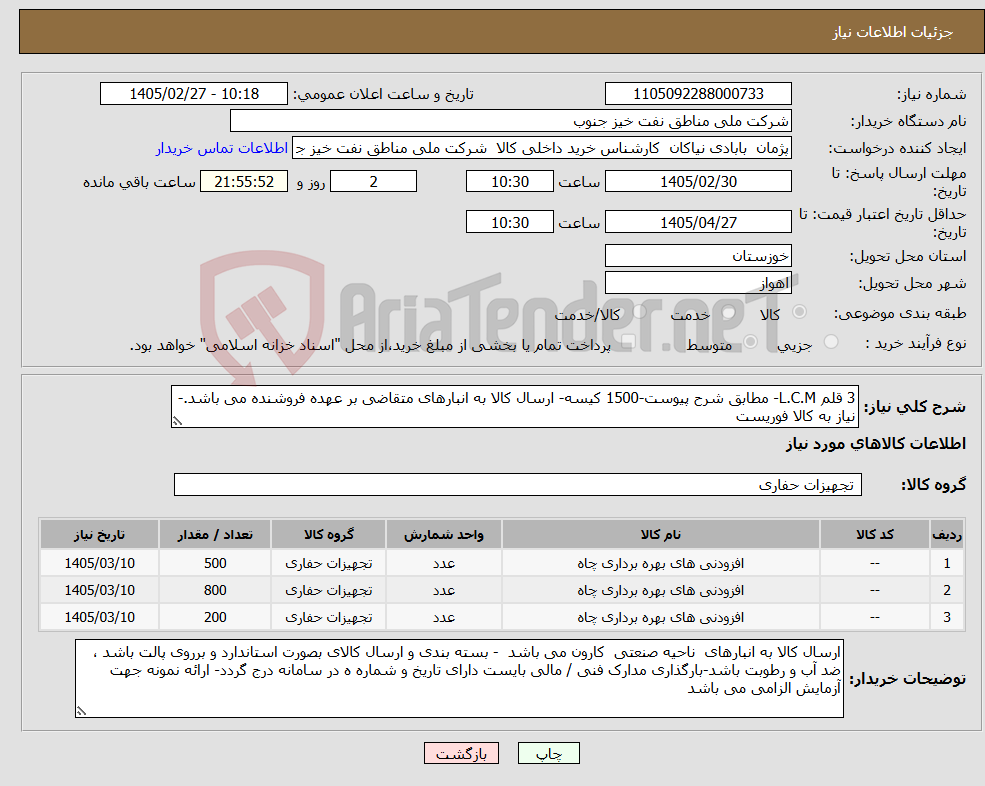Screen dimensions: 985x786
Task: Click the تعداد / مقدار column header
Action: 215,535
